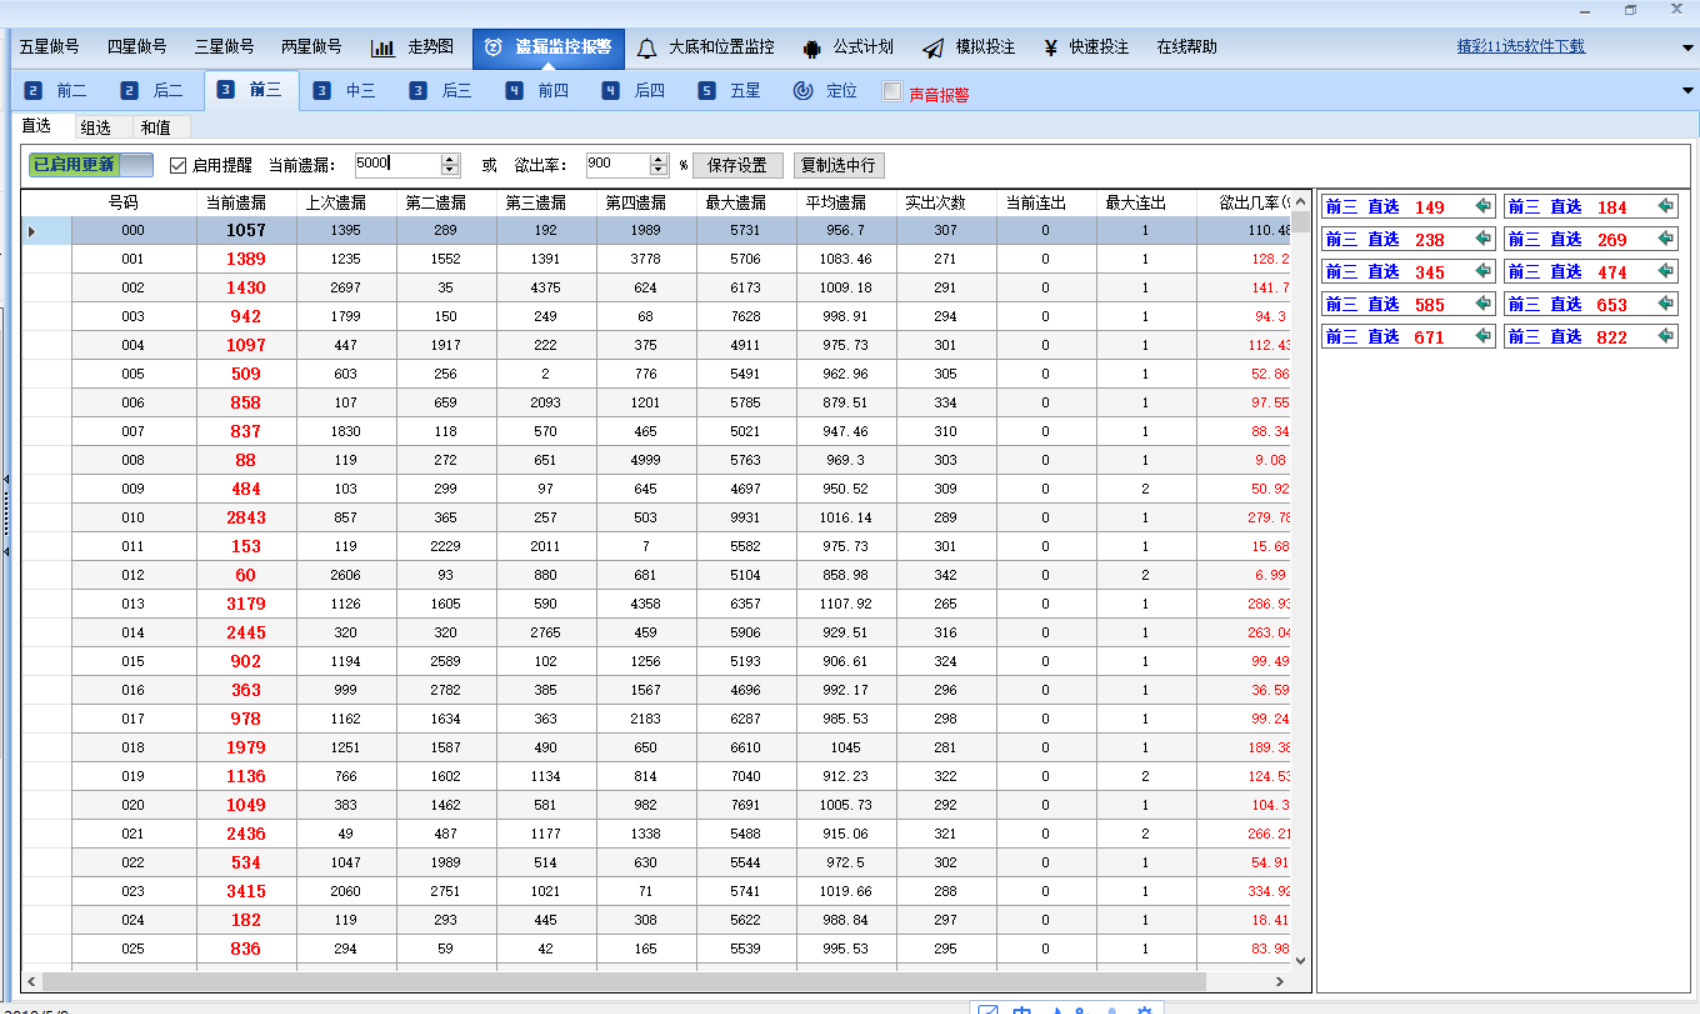Viewport: 1700px width, 1014px height.
Task: Open 公式计划 via its icon
Action: pos(811,47)
